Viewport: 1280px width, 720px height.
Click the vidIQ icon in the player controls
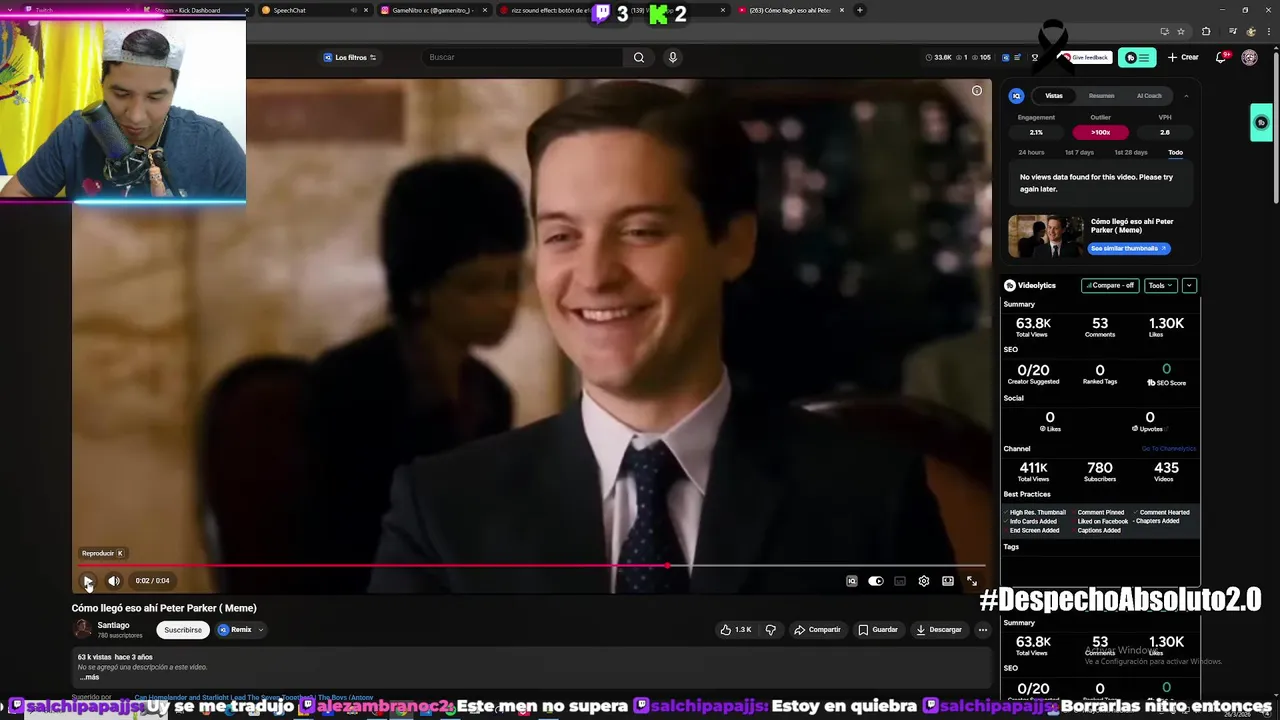tap(852, 581)
